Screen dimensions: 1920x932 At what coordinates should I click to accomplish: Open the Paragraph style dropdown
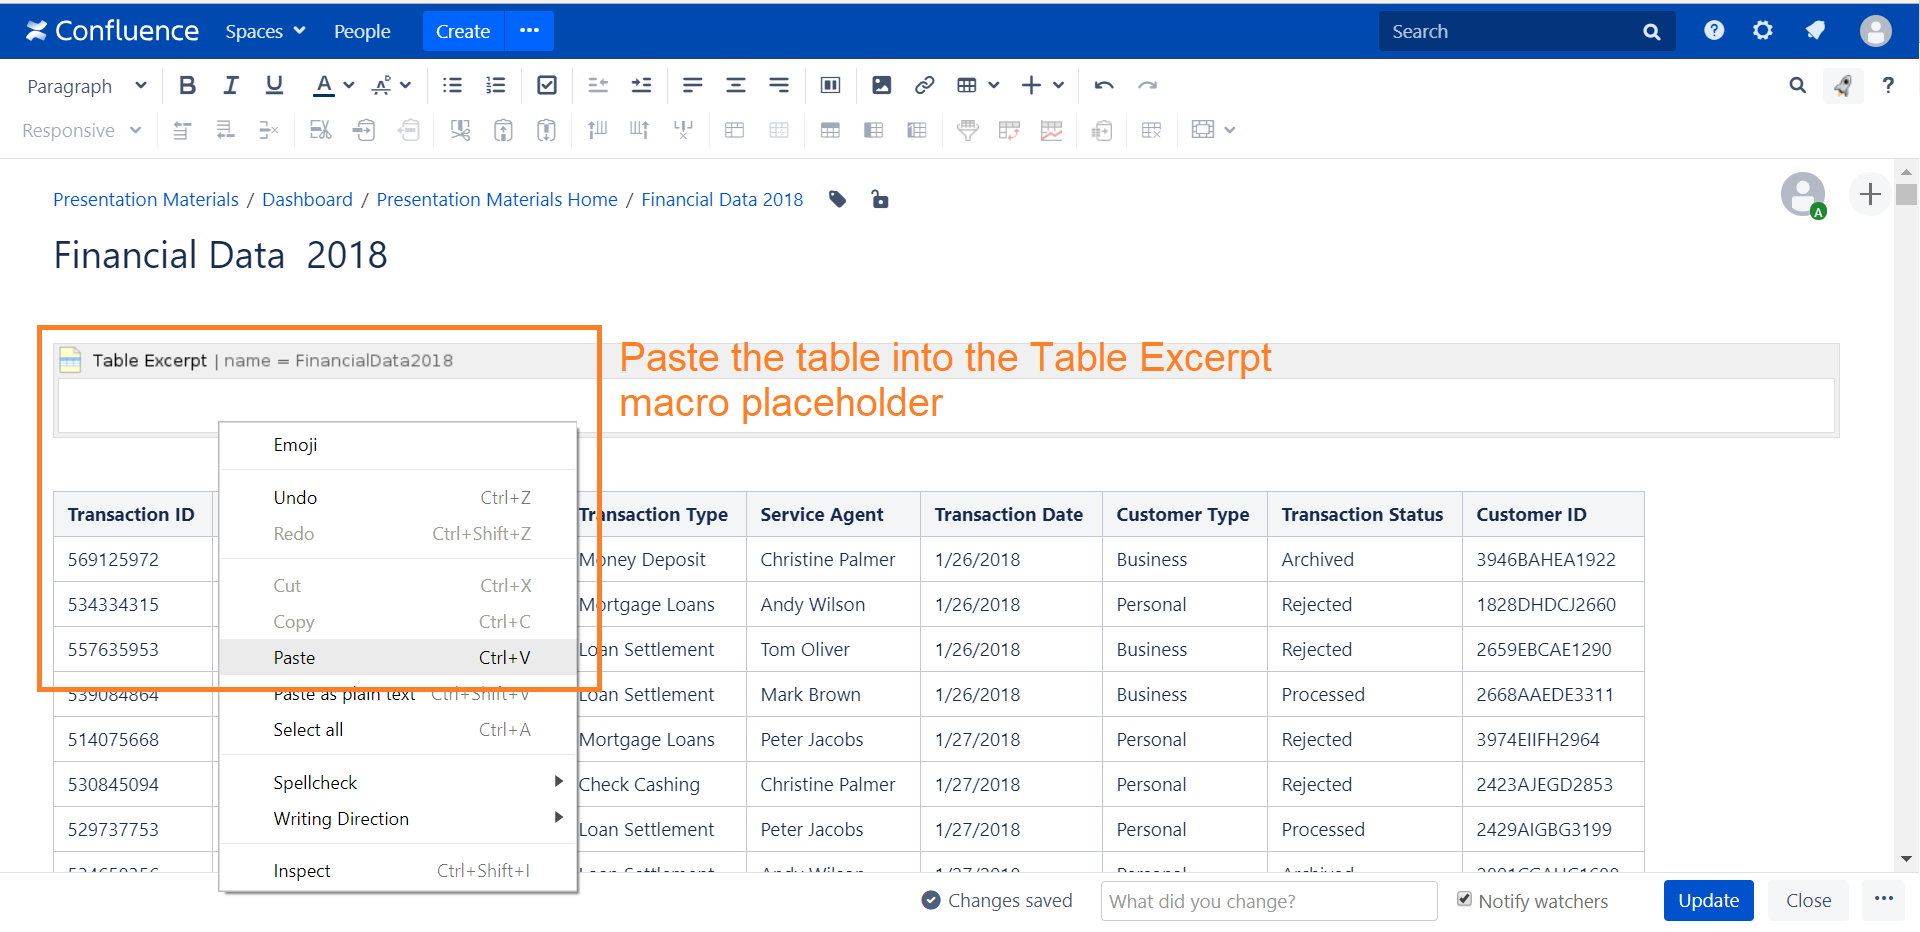click(87, 86)
